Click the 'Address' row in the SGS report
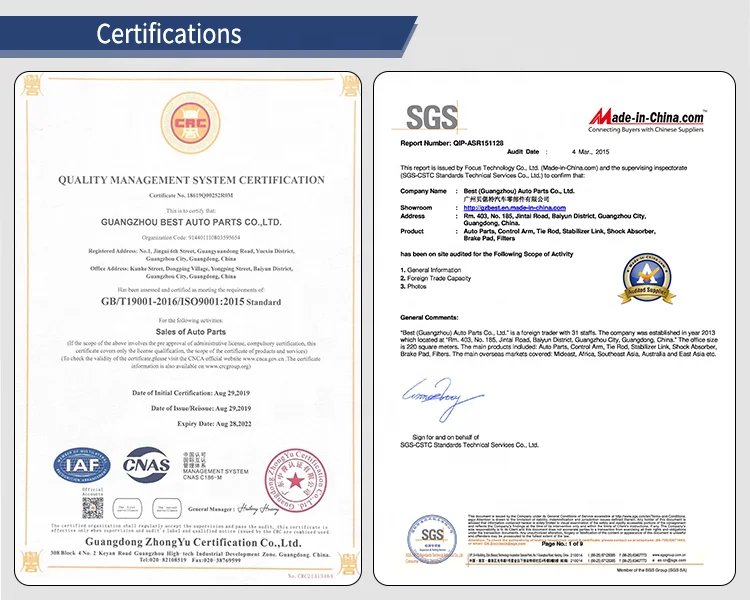Viewport: 750px width, 600px height. (523, 219)
